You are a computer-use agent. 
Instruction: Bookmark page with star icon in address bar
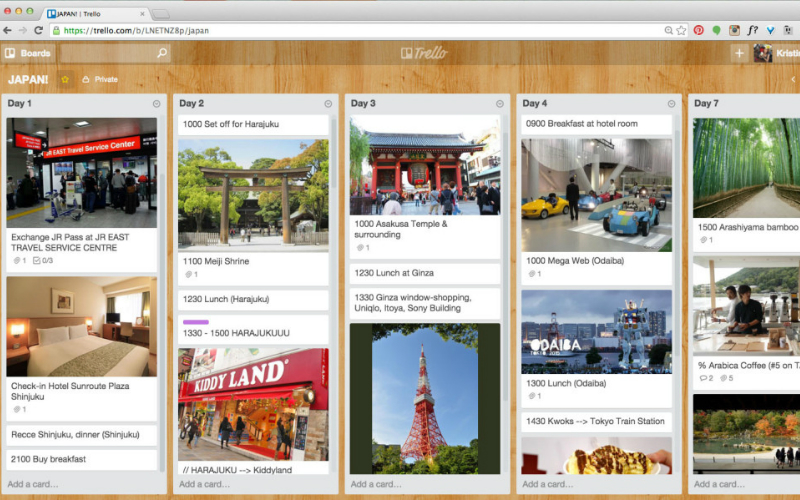pyautogui.click(x=681, y=31)
